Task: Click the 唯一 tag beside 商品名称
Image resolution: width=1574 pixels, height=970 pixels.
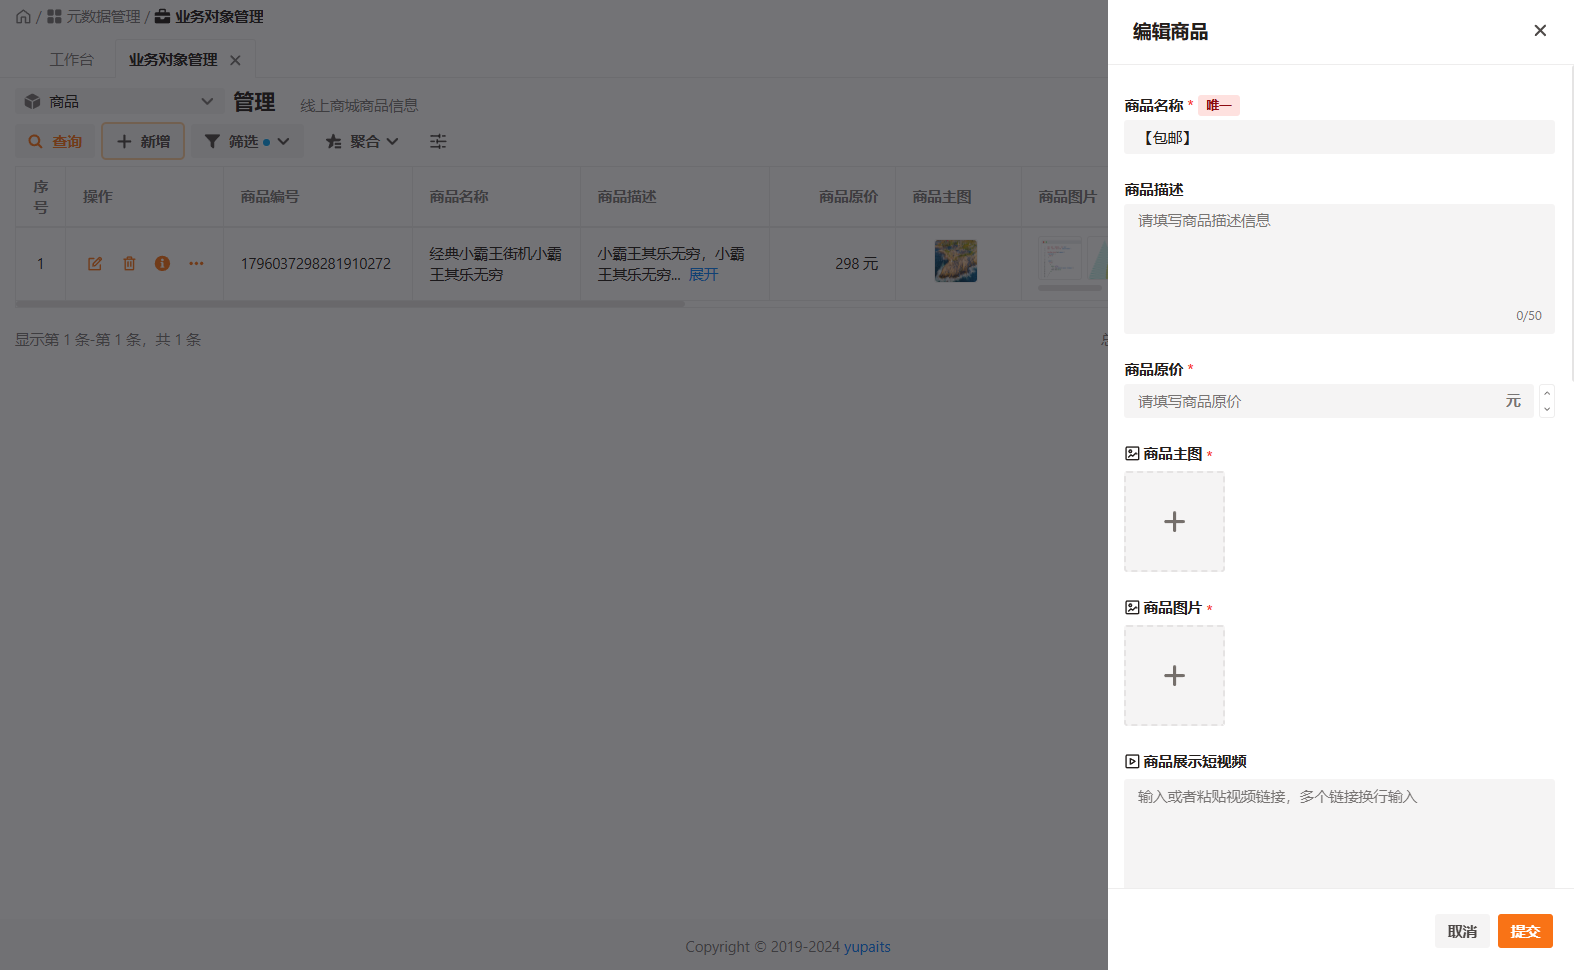Action: [x=1219, y=105]
